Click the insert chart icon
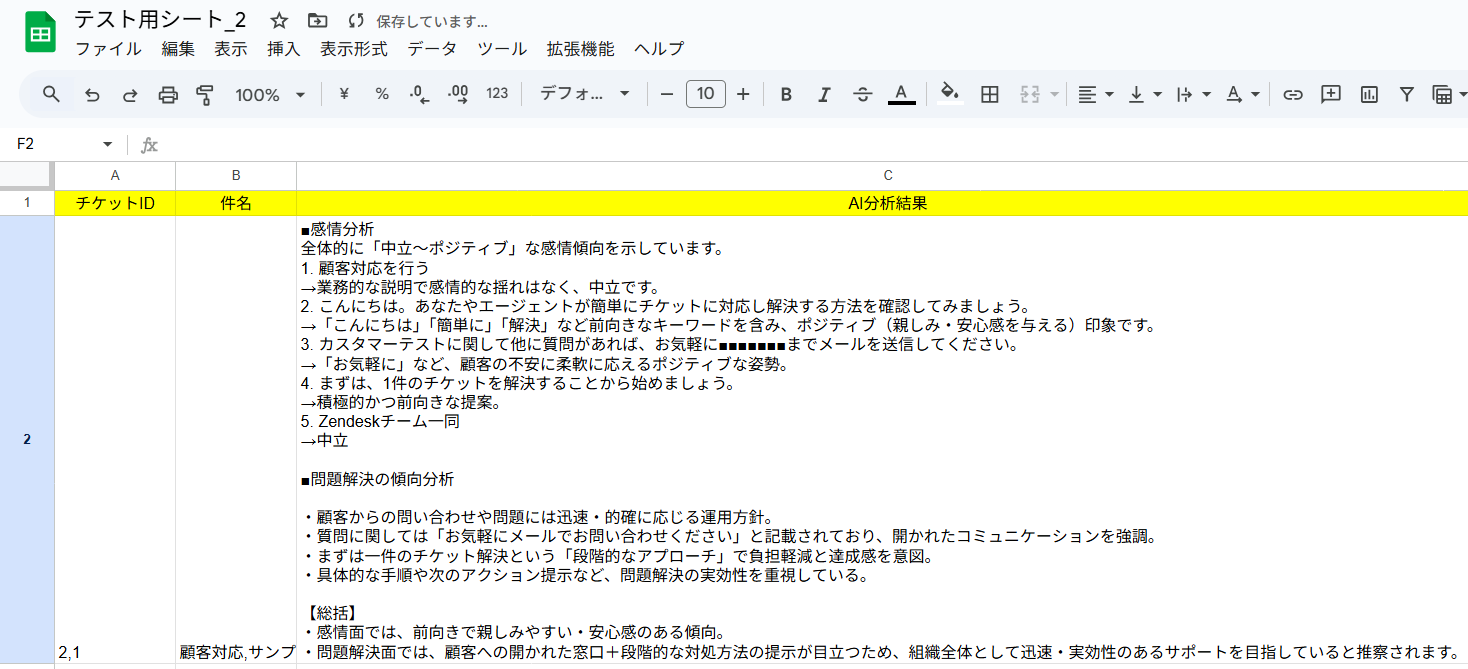Viewport: 1468px width, 669px height. (x=1369, y=94)
